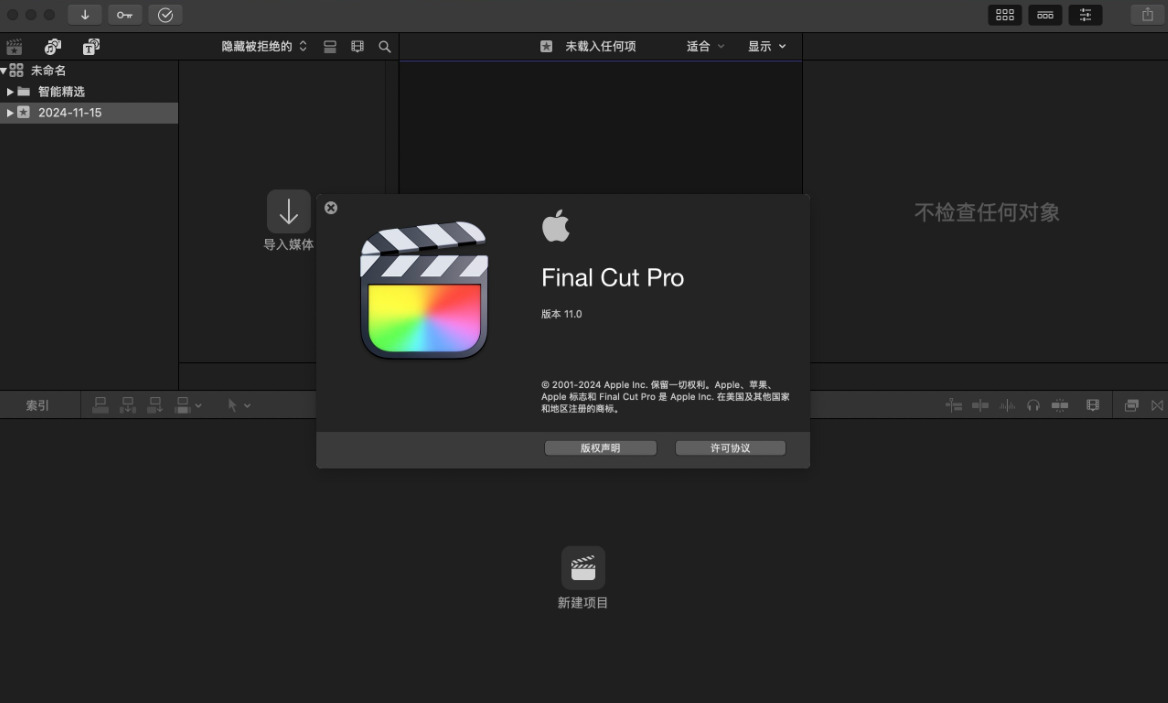Select the 未命名 library row

click(89, 70)
